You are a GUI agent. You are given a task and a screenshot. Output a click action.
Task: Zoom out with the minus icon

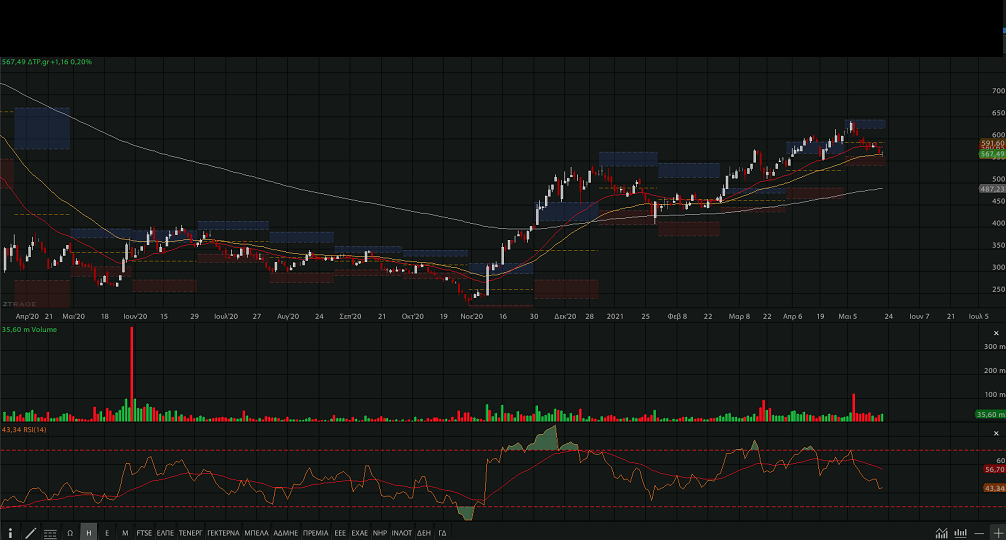979,533
